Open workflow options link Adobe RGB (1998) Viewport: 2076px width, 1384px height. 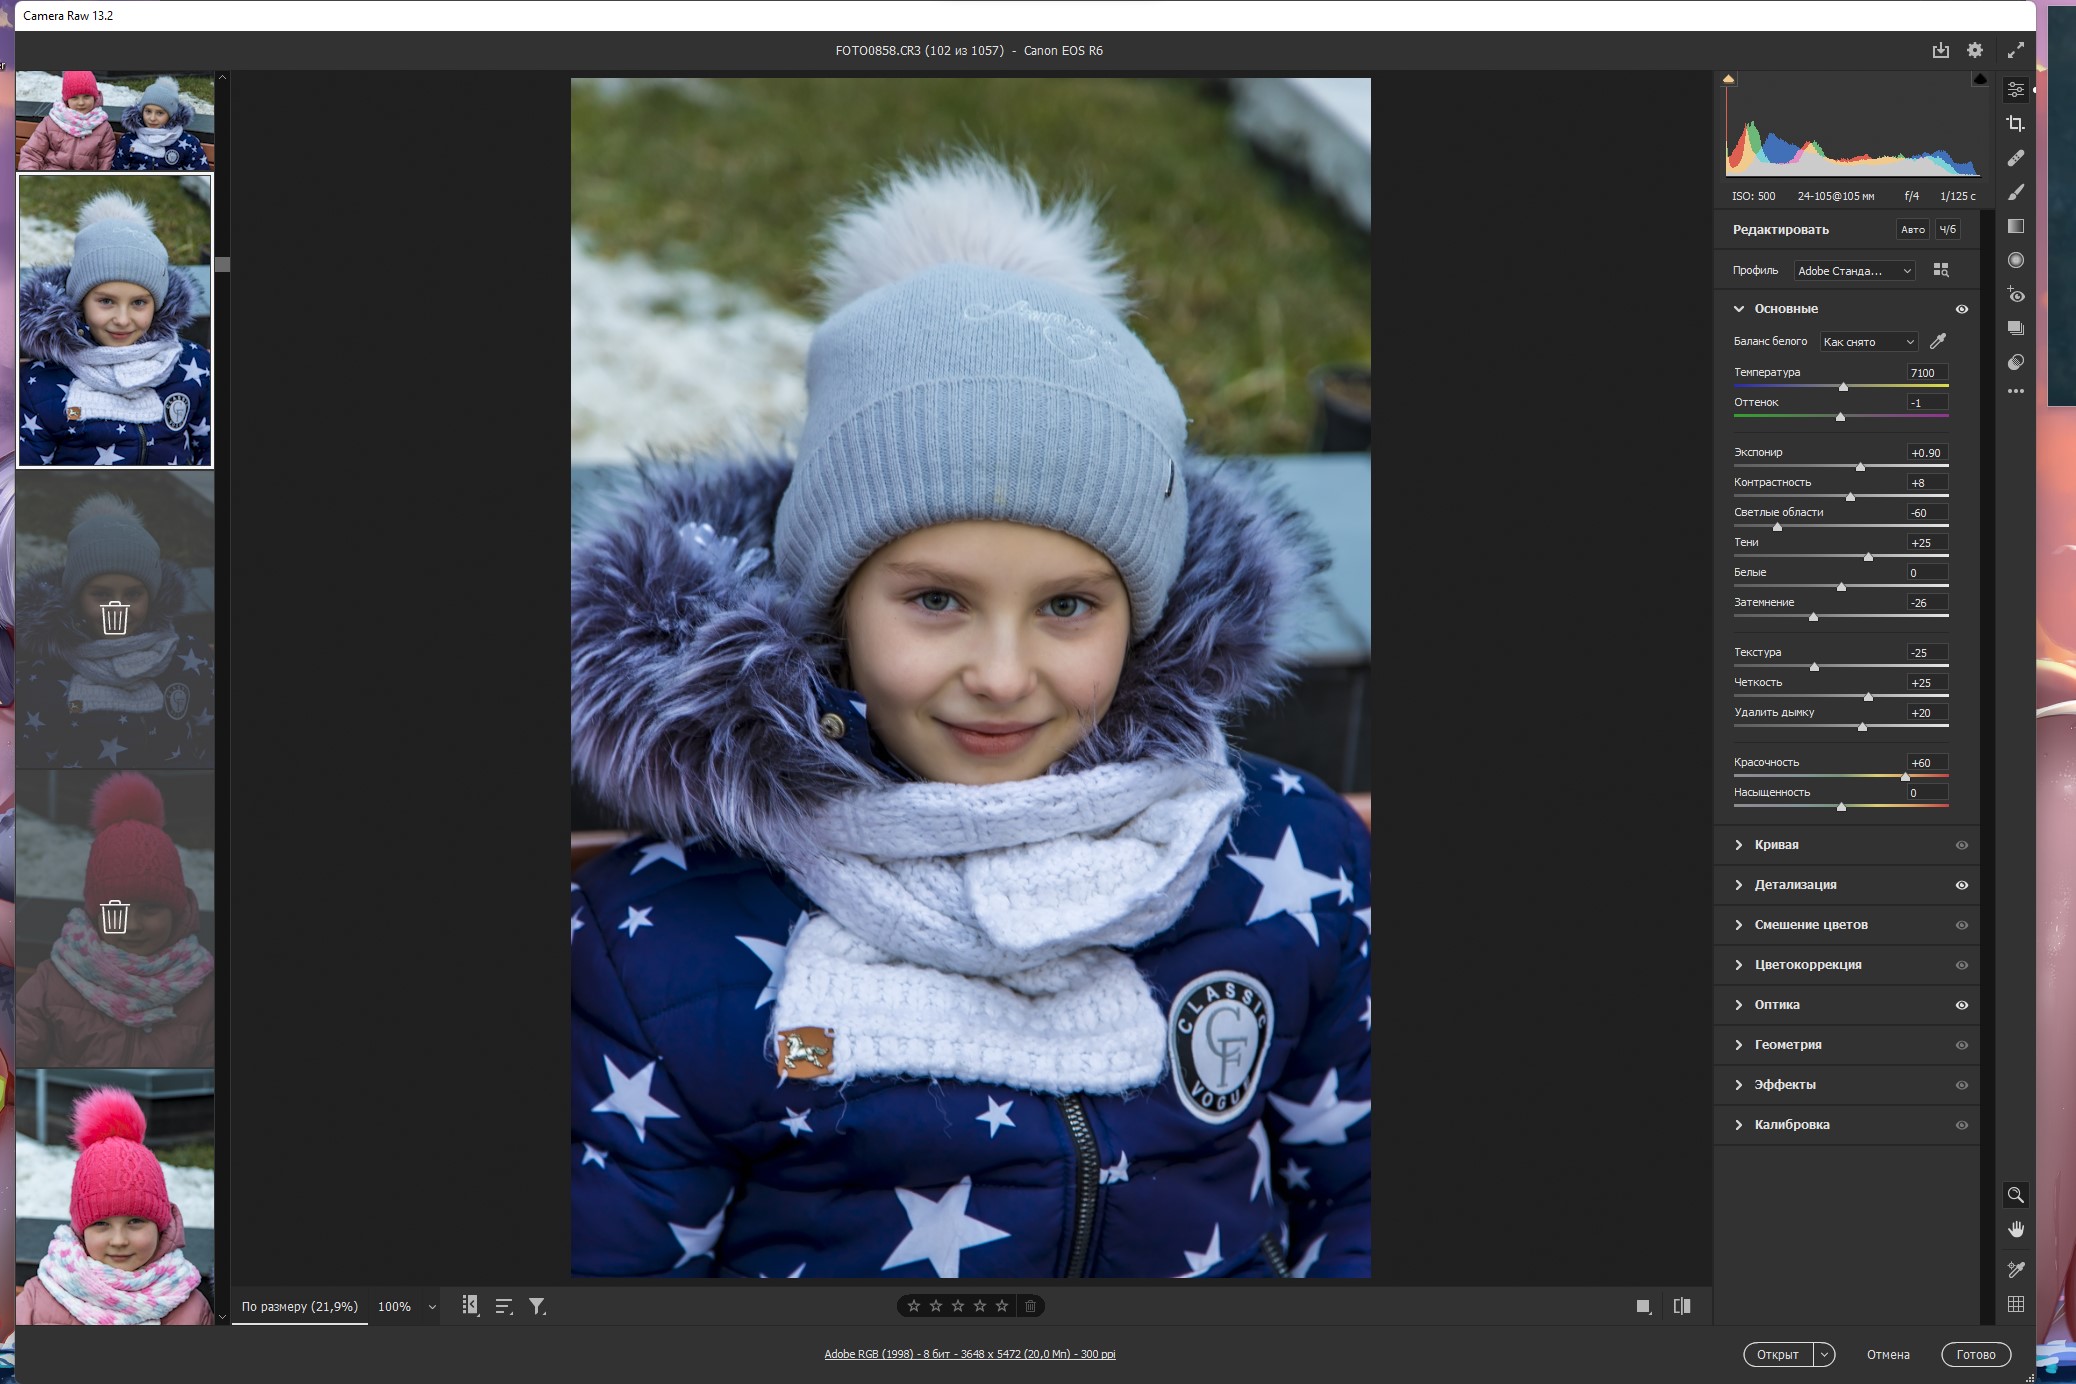(969, 1354)
